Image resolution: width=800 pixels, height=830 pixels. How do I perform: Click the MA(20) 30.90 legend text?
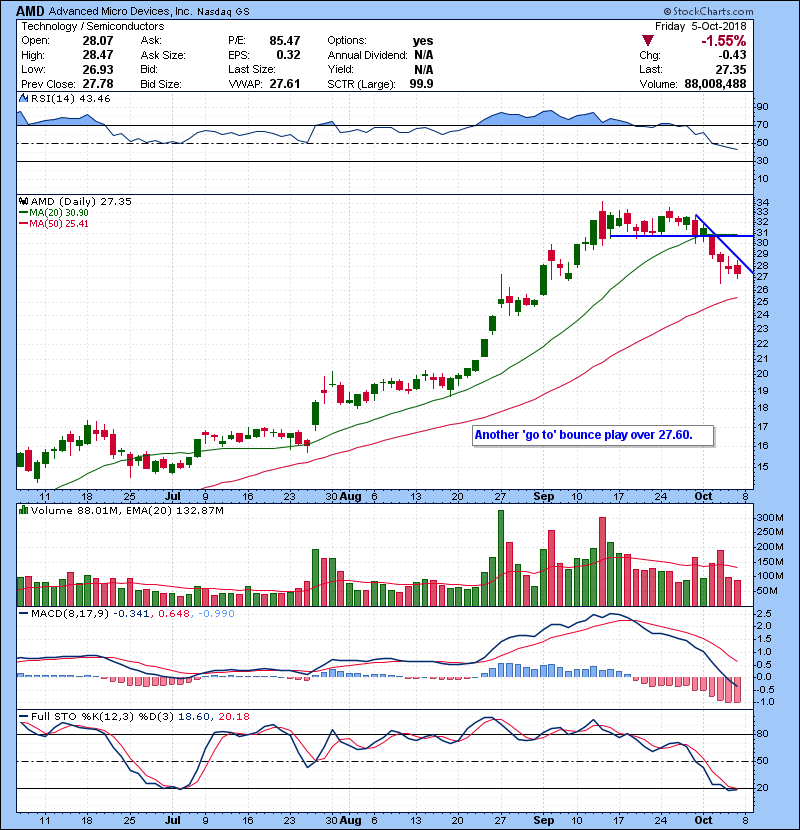coord(59,213)
